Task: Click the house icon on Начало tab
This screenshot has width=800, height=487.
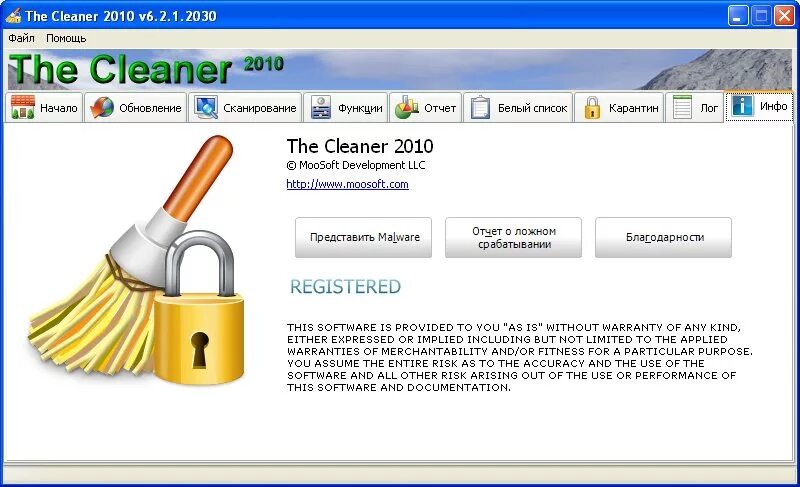Action: tap(22, 107)
